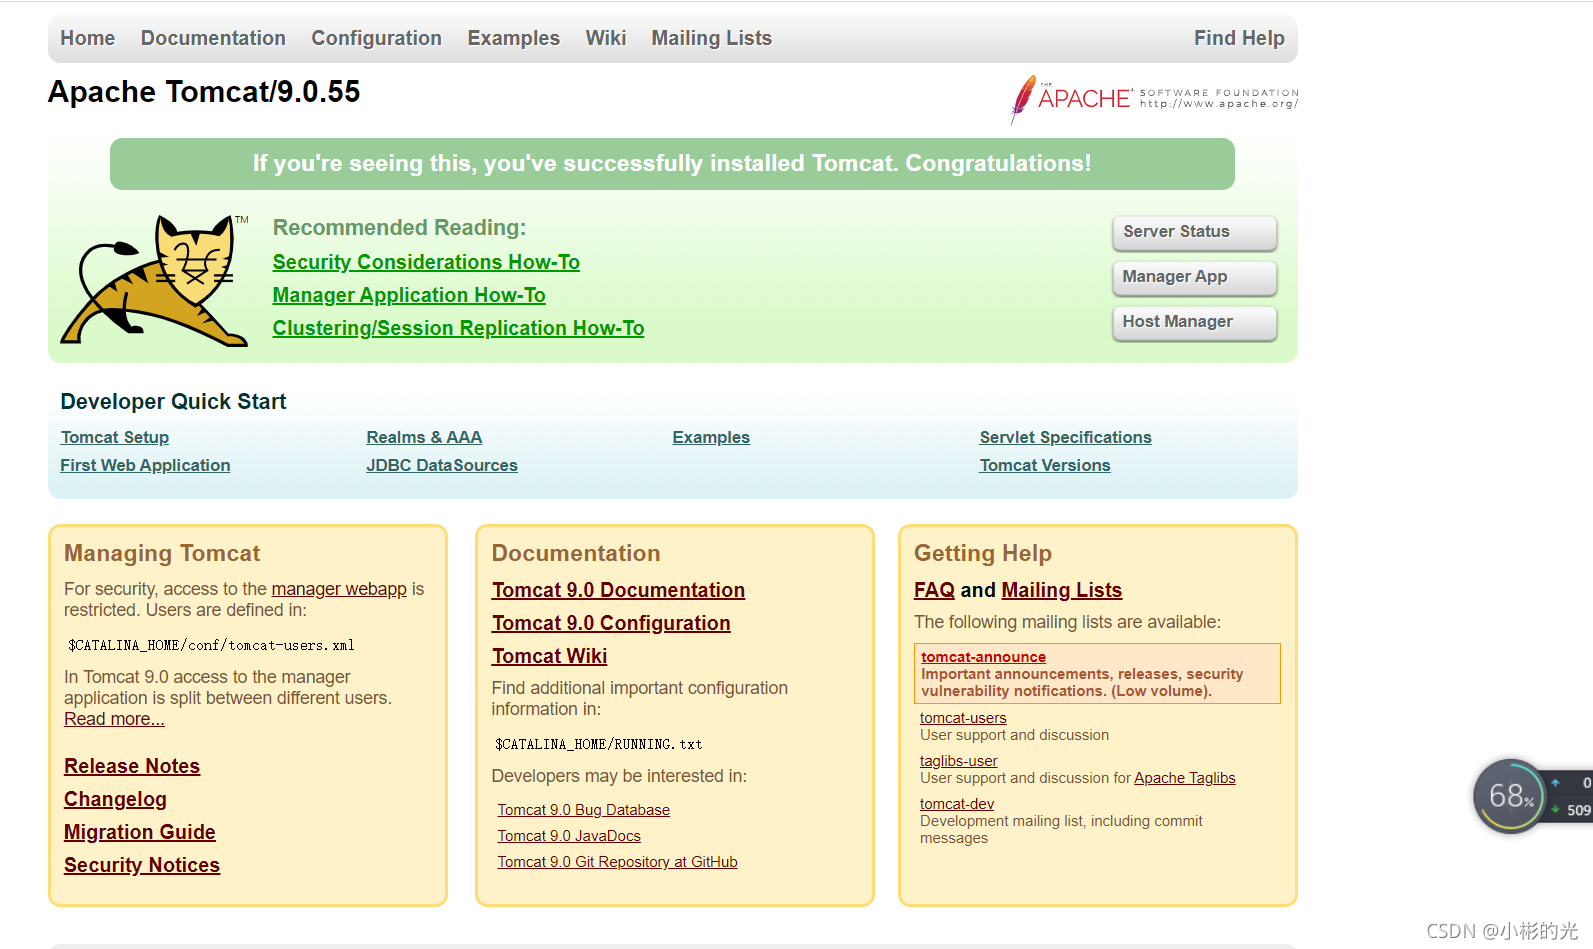Open the Apache Taglibs link
This screenshot has height=949, width=1593.
tap(1185, 778)
